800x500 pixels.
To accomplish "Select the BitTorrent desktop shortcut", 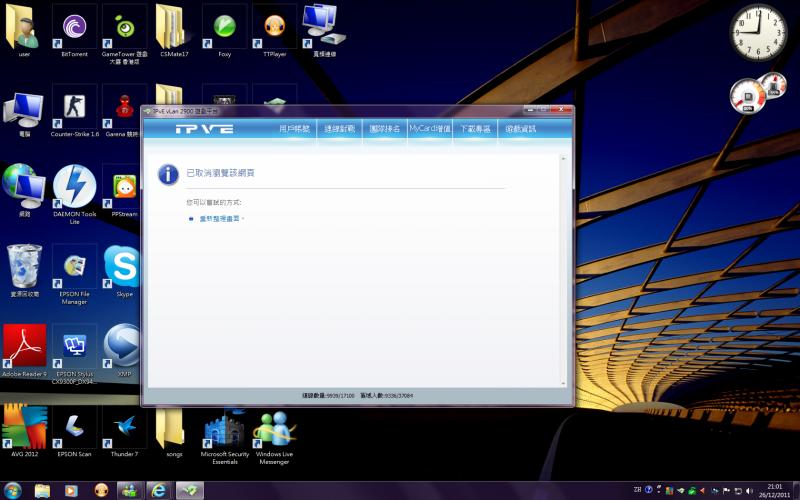I will tap(74, 31).
